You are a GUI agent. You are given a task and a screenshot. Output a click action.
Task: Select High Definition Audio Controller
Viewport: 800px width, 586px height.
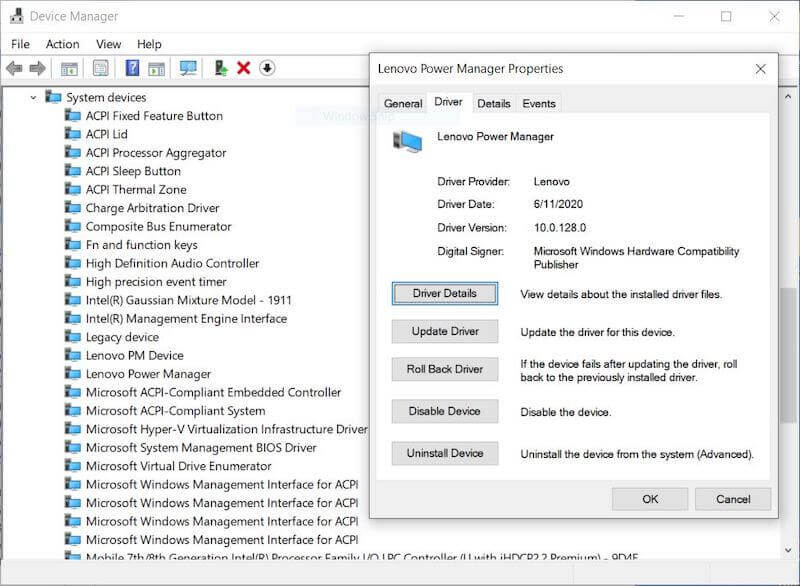pos(172,263)
